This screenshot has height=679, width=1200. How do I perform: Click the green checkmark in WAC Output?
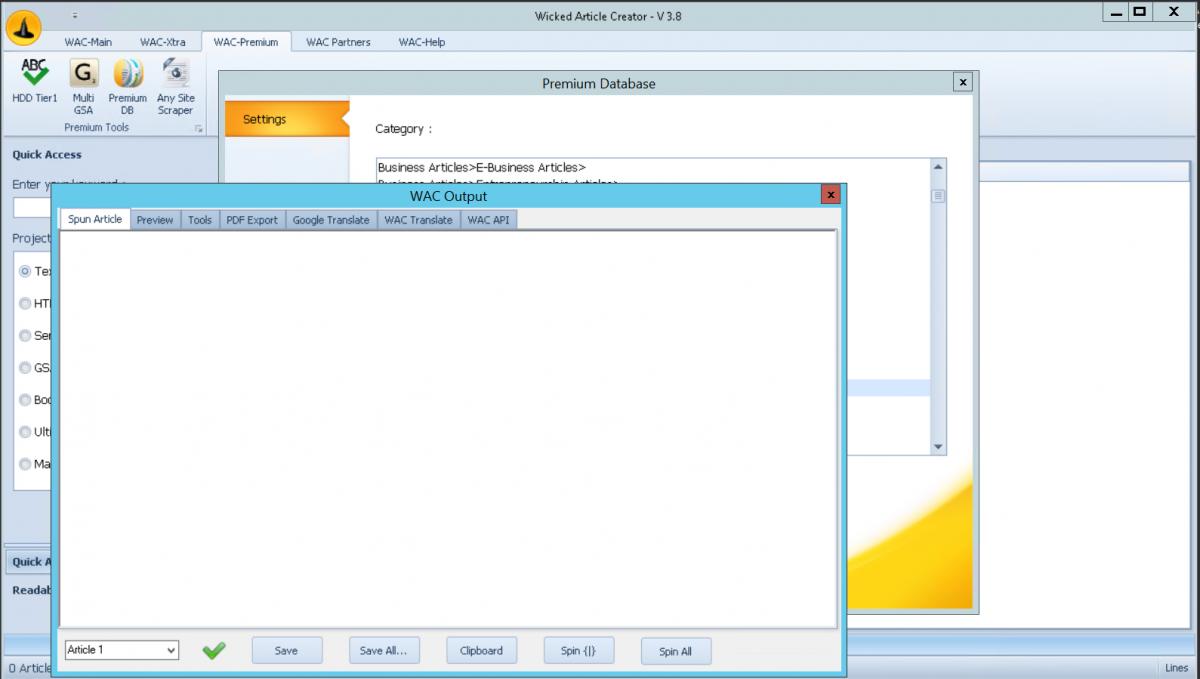213,651
